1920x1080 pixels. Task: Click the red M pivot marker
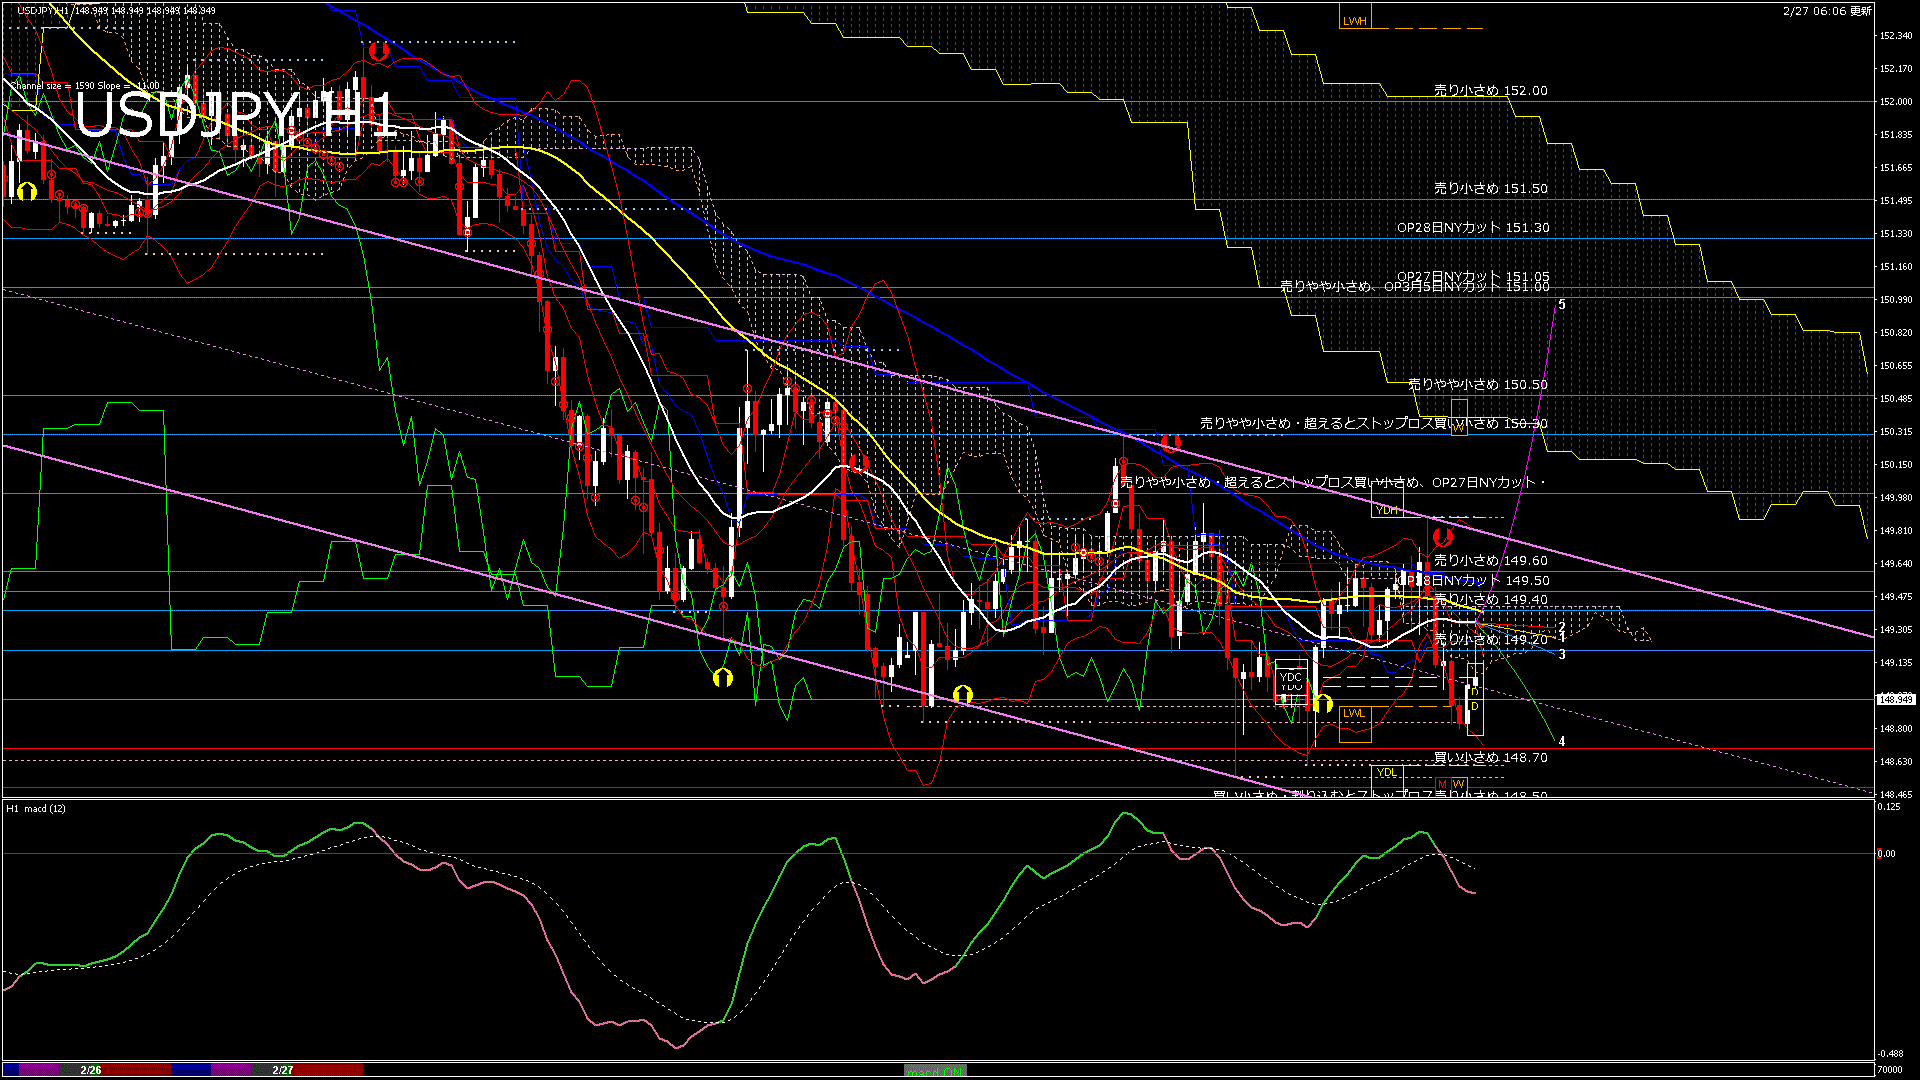click(x=1442, y=784)
